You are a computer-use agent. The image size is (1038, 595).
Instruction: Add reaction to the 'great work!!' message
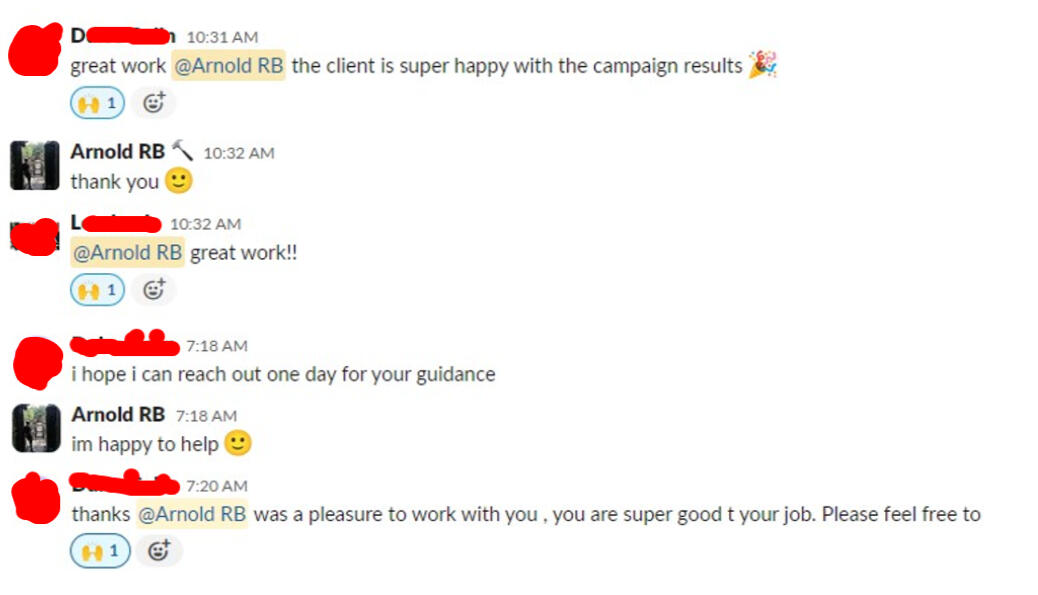click(154, 290)
